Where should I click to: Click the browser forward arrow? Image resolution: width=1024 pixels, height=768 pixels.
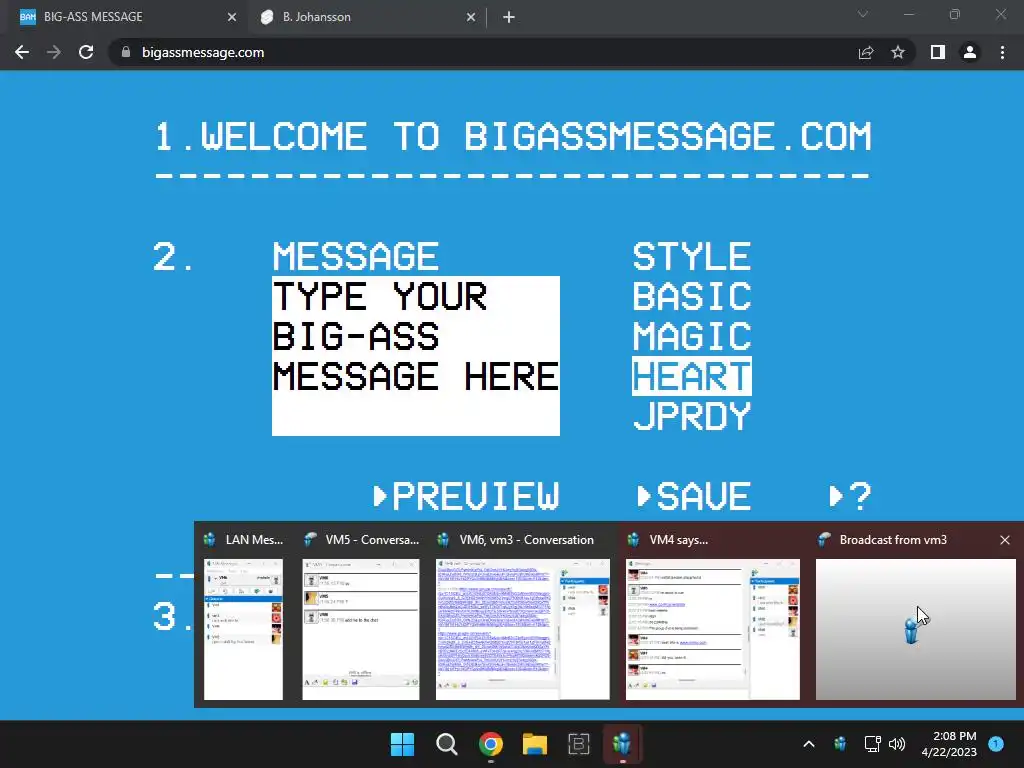54,52
